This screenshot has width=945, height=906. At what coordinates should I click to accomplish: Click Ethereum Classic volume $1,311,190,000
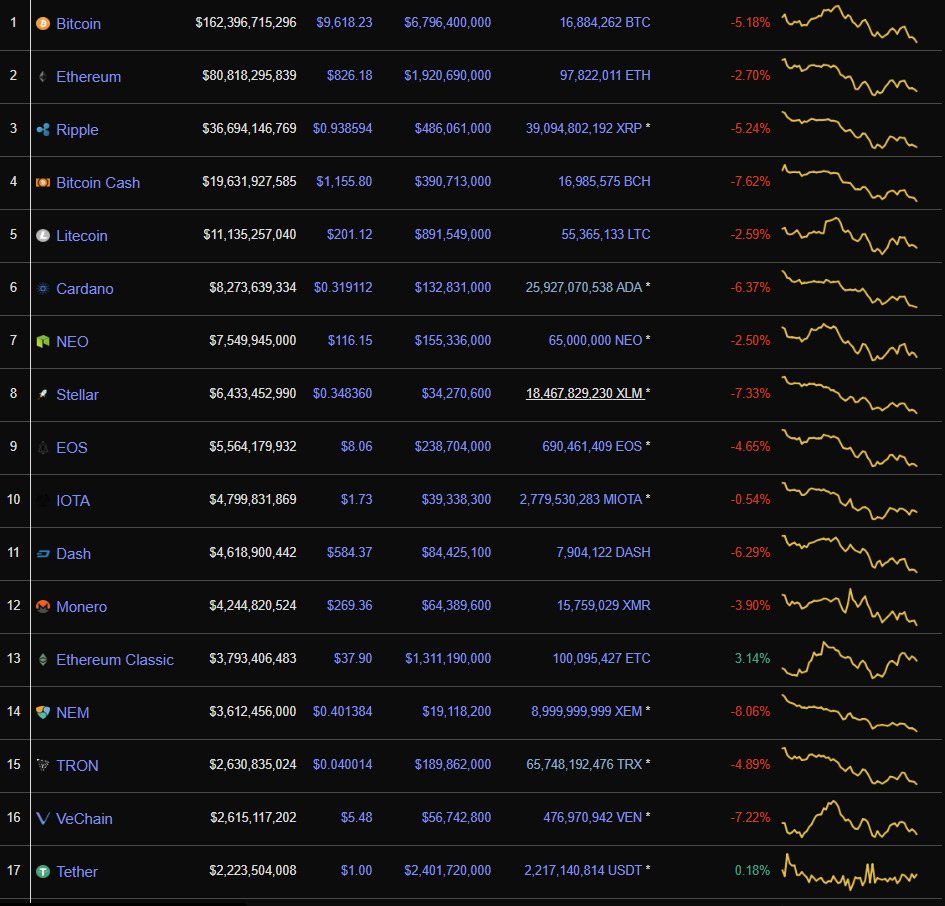[x=448, y=658]
